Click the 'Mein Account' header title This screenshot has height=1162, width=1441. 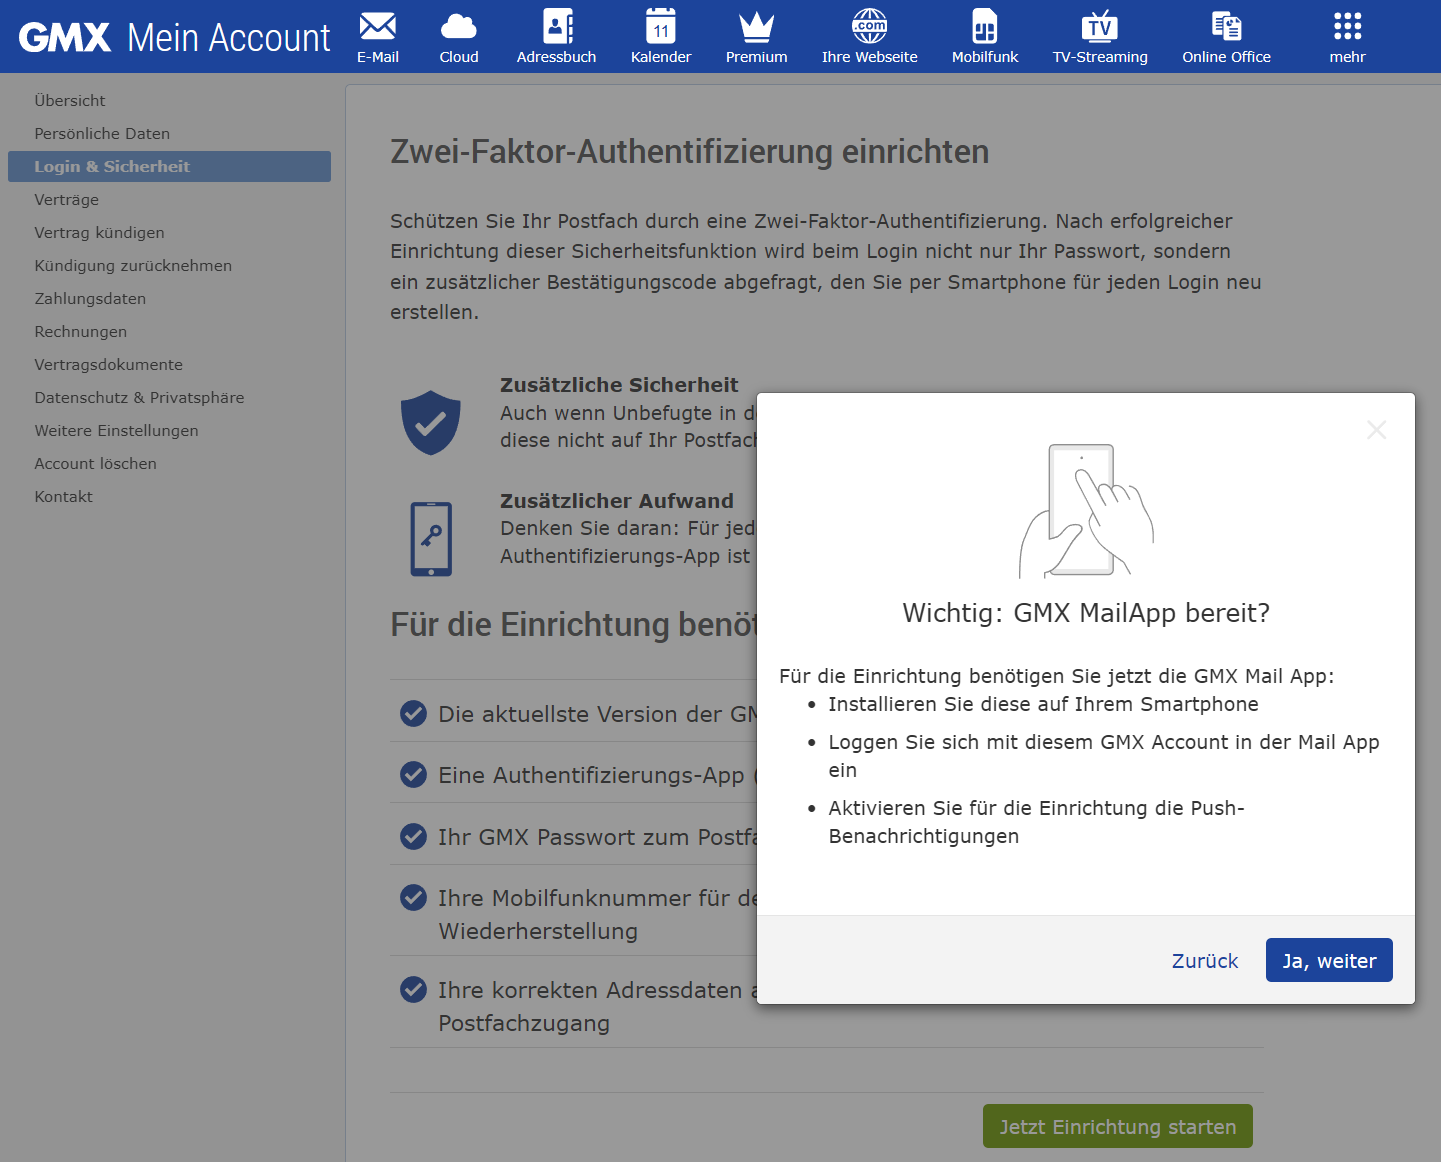tap(229, 37)
